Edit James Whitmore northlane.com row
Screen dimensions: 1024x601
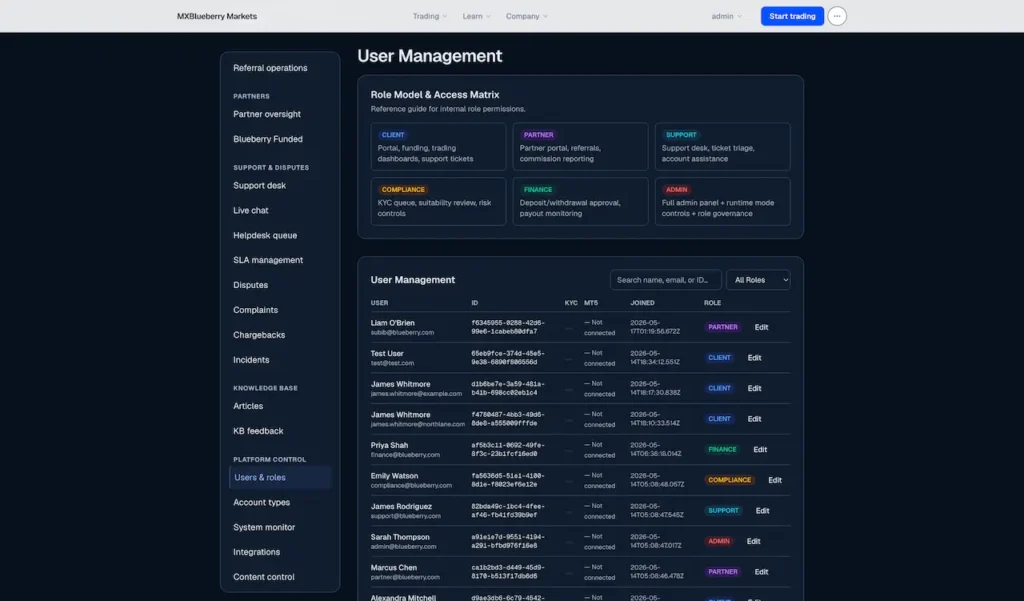754,419
